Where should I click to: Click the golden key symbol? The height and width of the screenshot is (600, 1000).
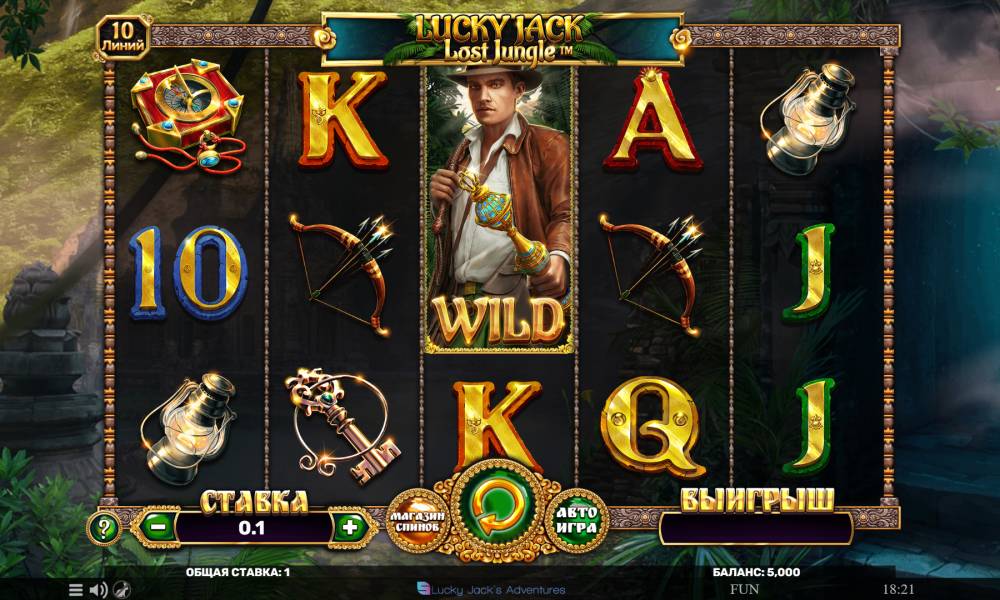tap(342, 425)
